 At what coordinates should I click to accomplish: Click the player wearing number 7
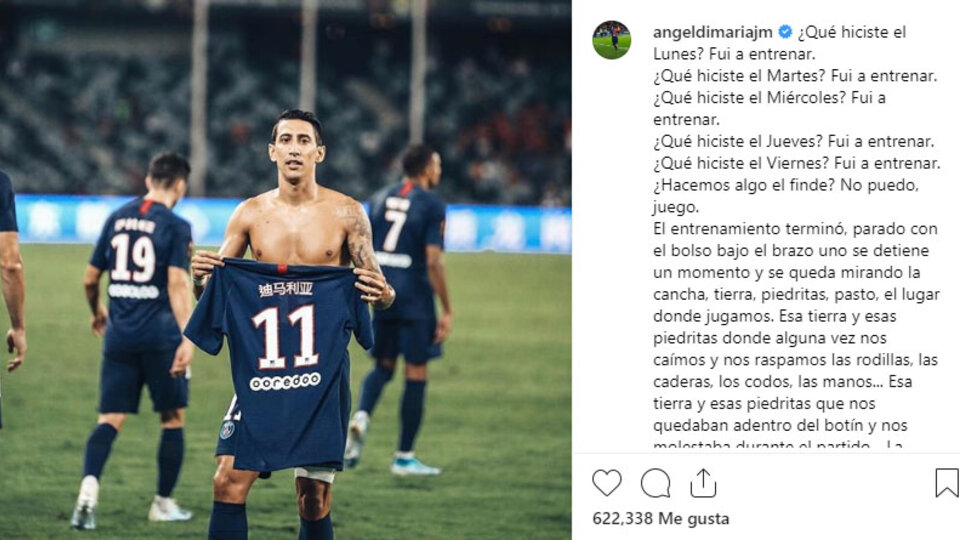coord(401,306)
